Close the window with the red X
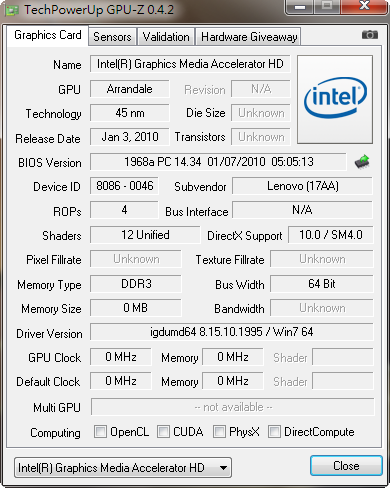Viewport: 390px width, 488px height. pyautogui.click(x=365, y=6)
